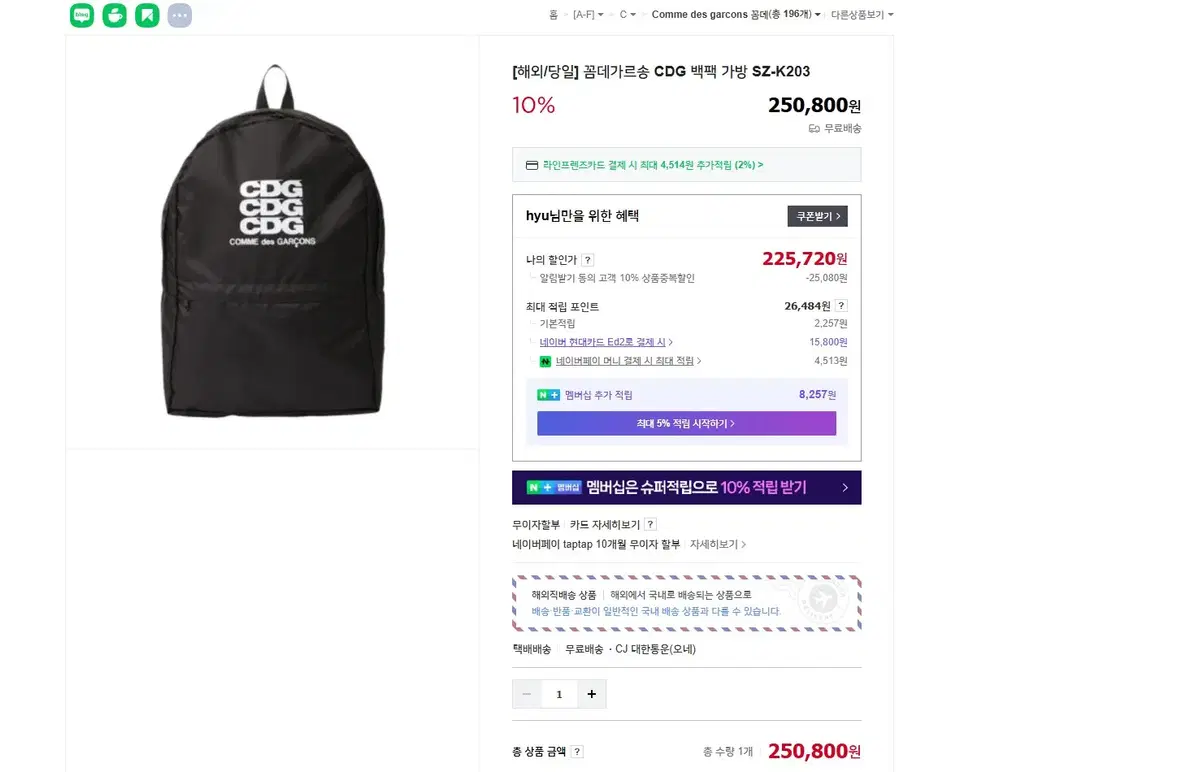Viewport: 1199px width, 772px height.
Task: Open the 총 상품 금액 help icon
Action: [577, 751]
